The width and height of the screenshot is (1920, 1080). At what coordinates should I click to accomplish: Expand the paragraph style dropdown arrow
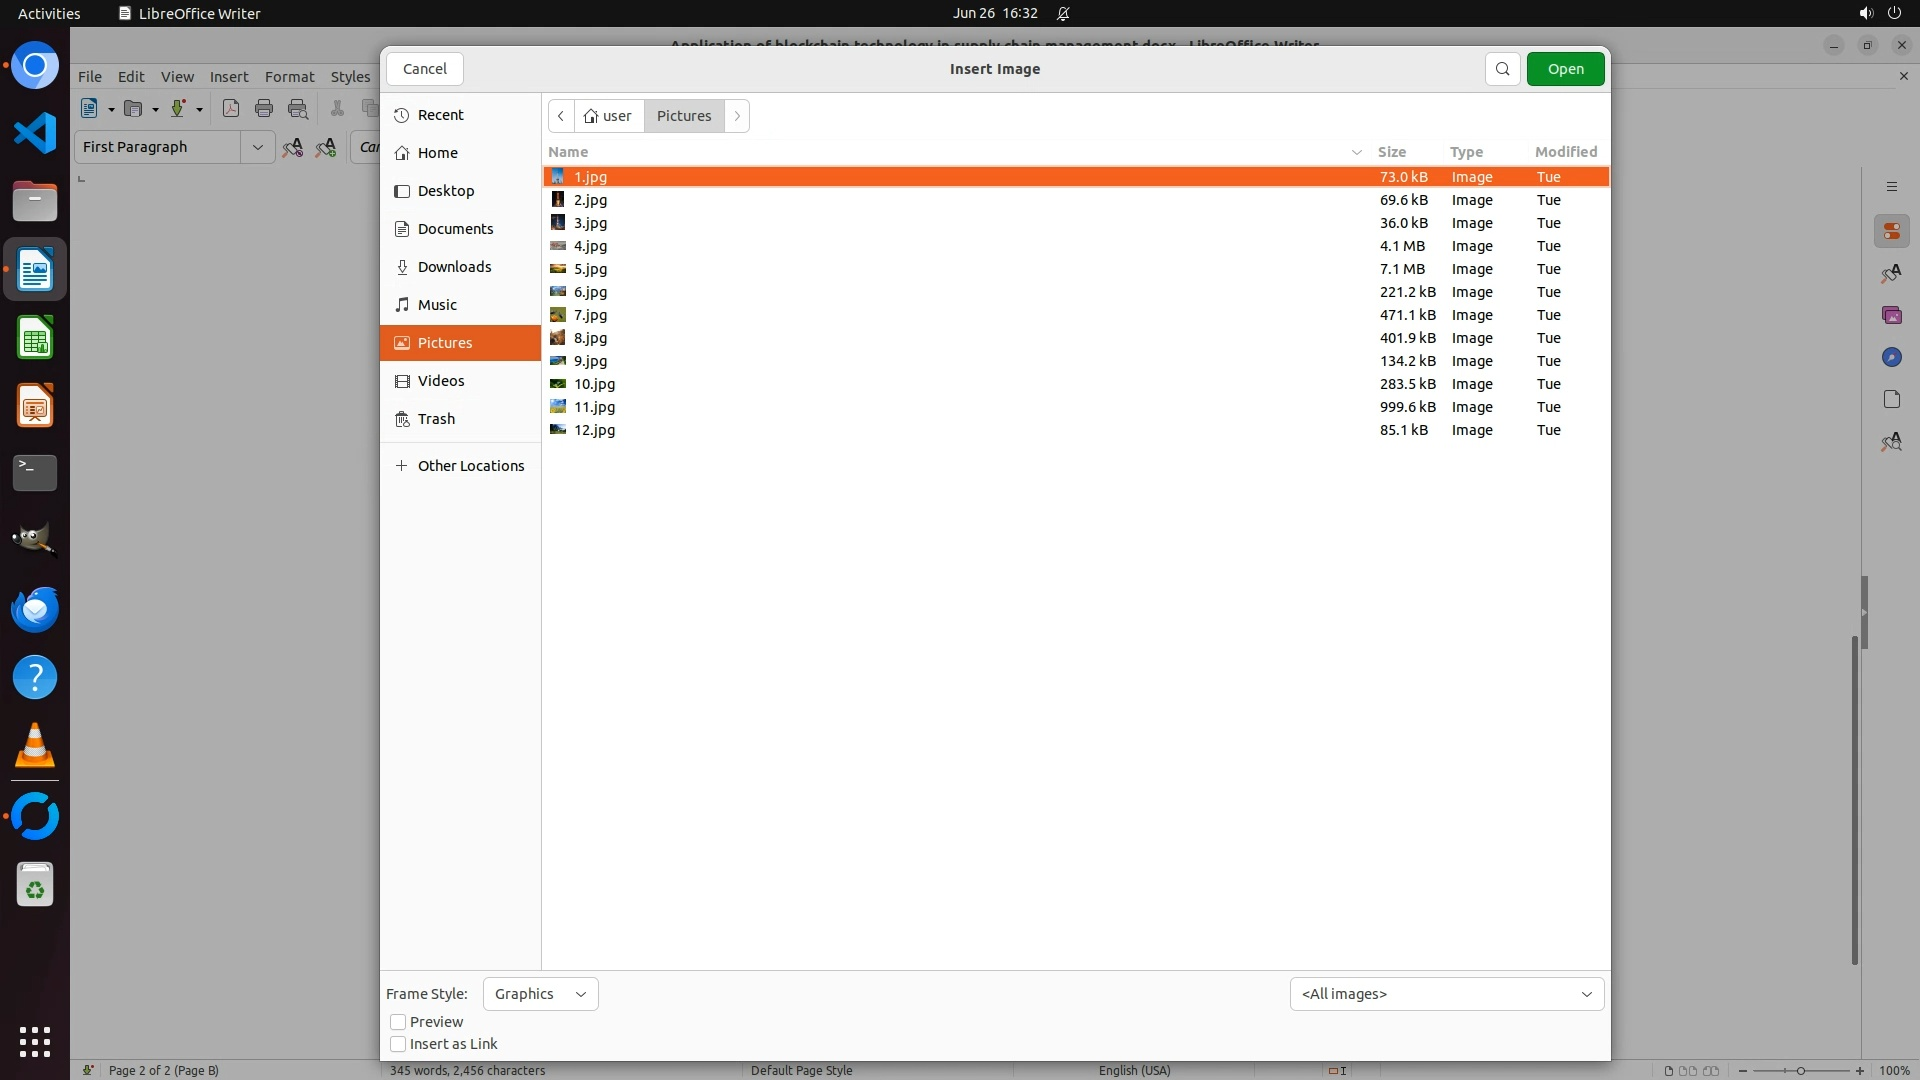(x=257, y=147)
